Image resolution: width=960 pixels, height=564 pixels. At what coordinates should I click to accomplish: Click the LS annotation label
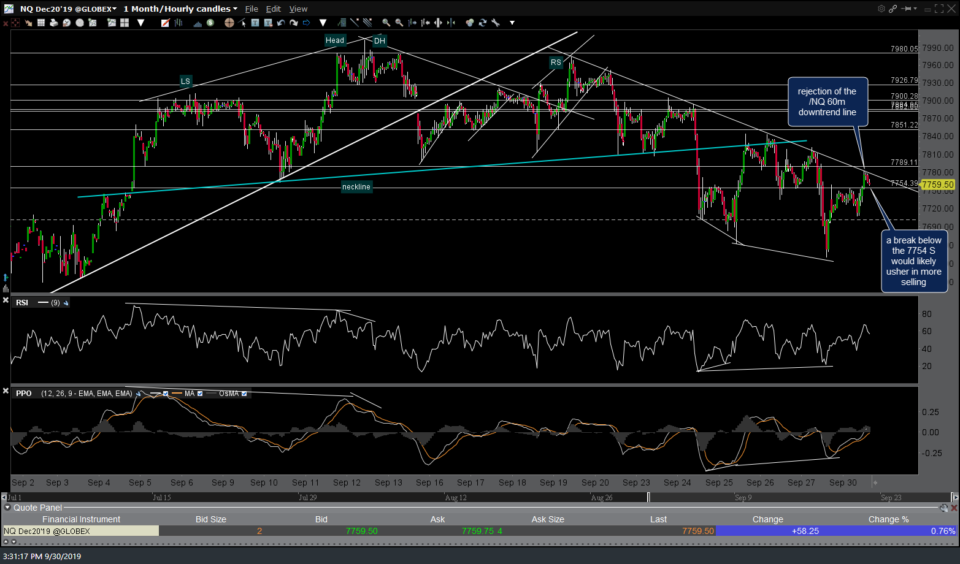click(186, 81)
